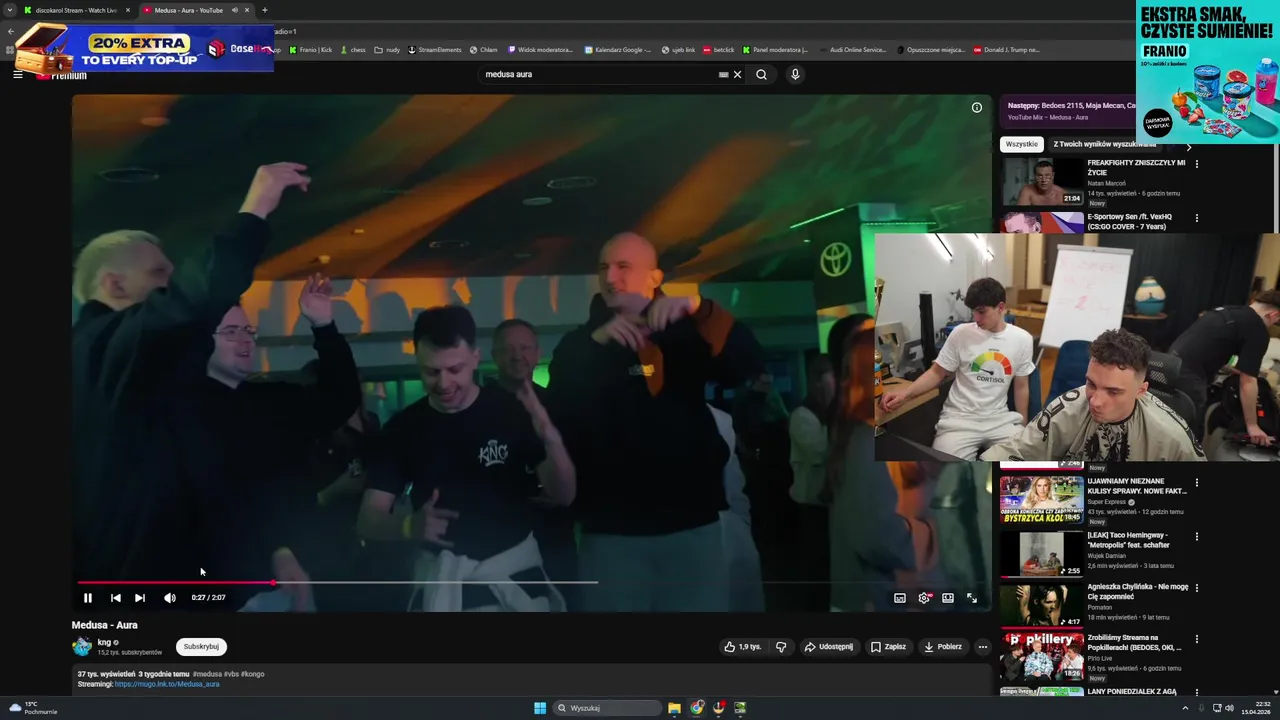The width and height of the screenshot is (1280, 720).
Task: Start voice search with microphone
Action: [x=795, y=74]
